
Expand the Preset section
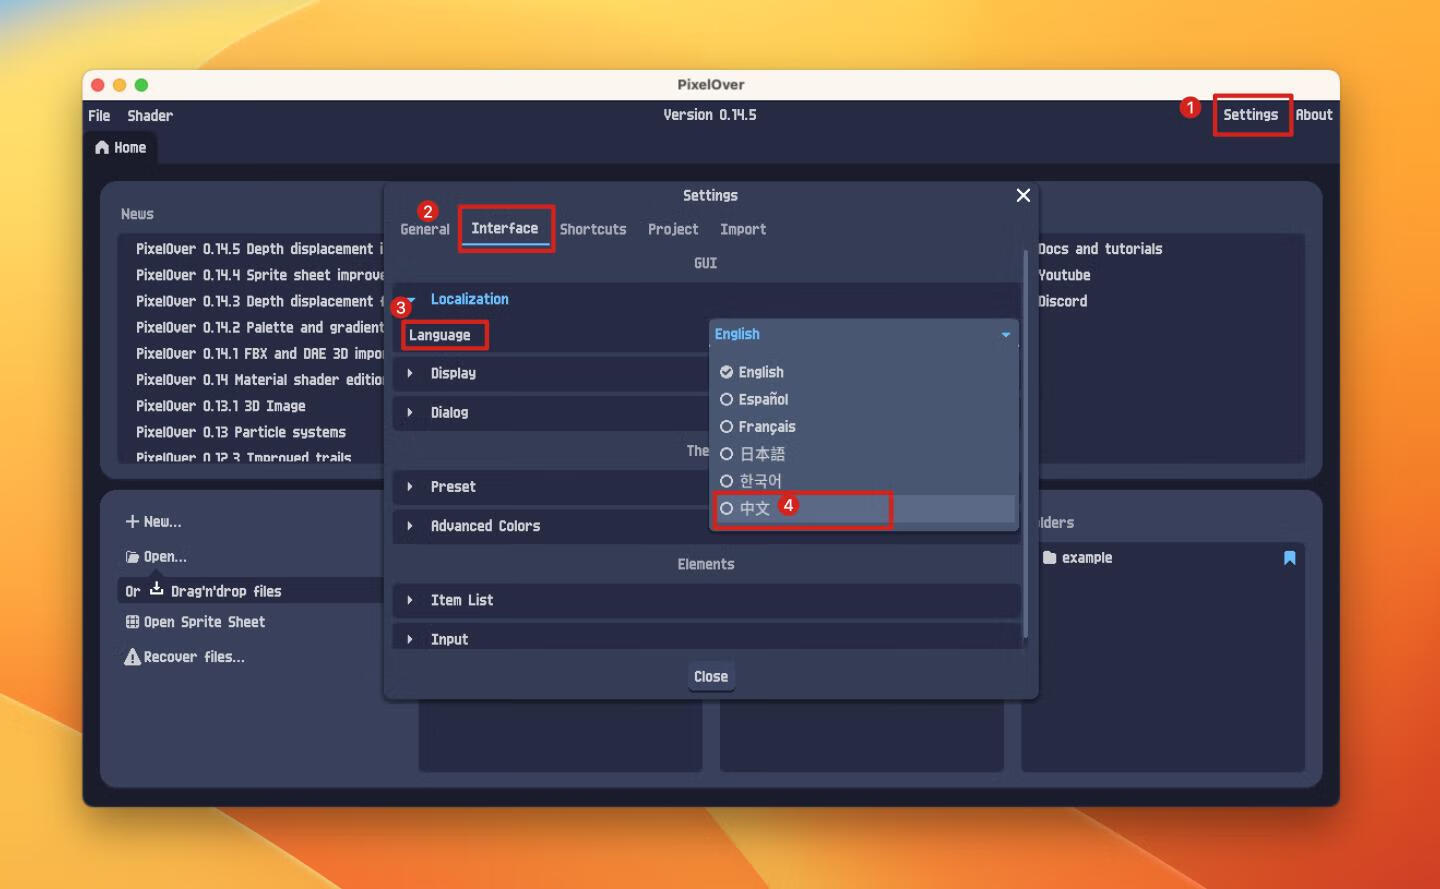coord(550,487)
